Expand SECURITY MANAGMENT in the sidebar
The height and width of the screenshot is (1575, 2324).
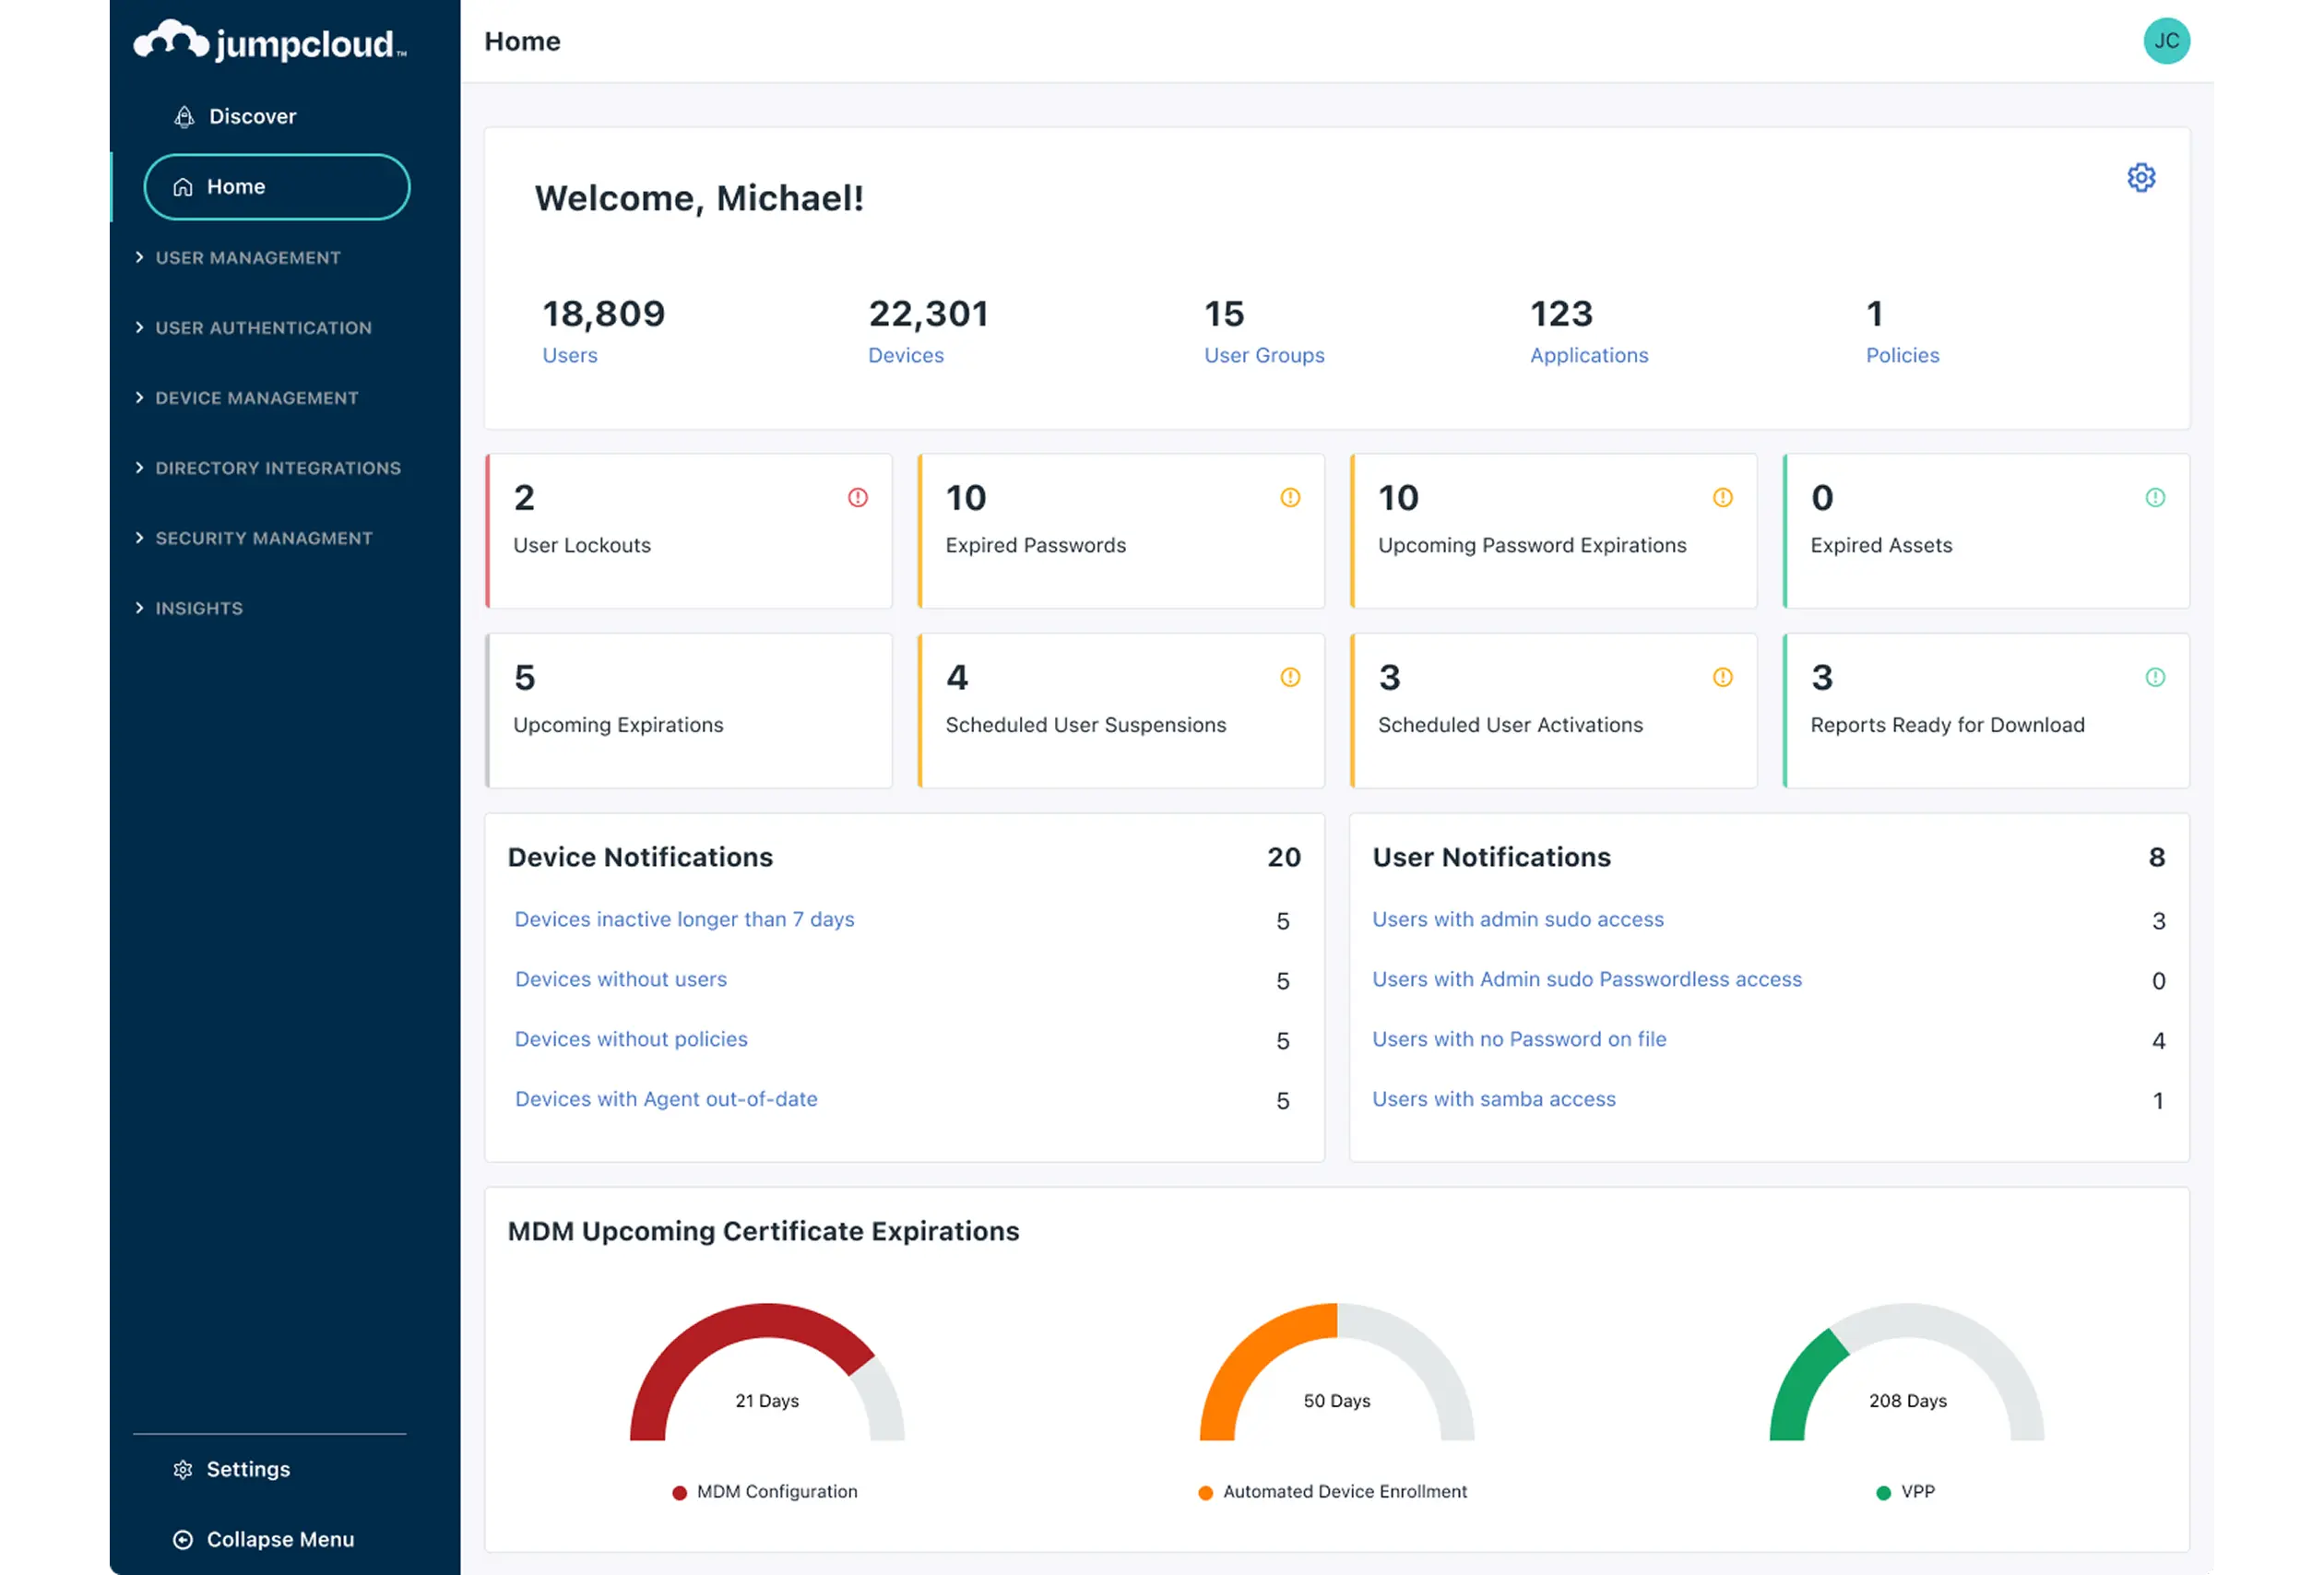tap(264, 538)
